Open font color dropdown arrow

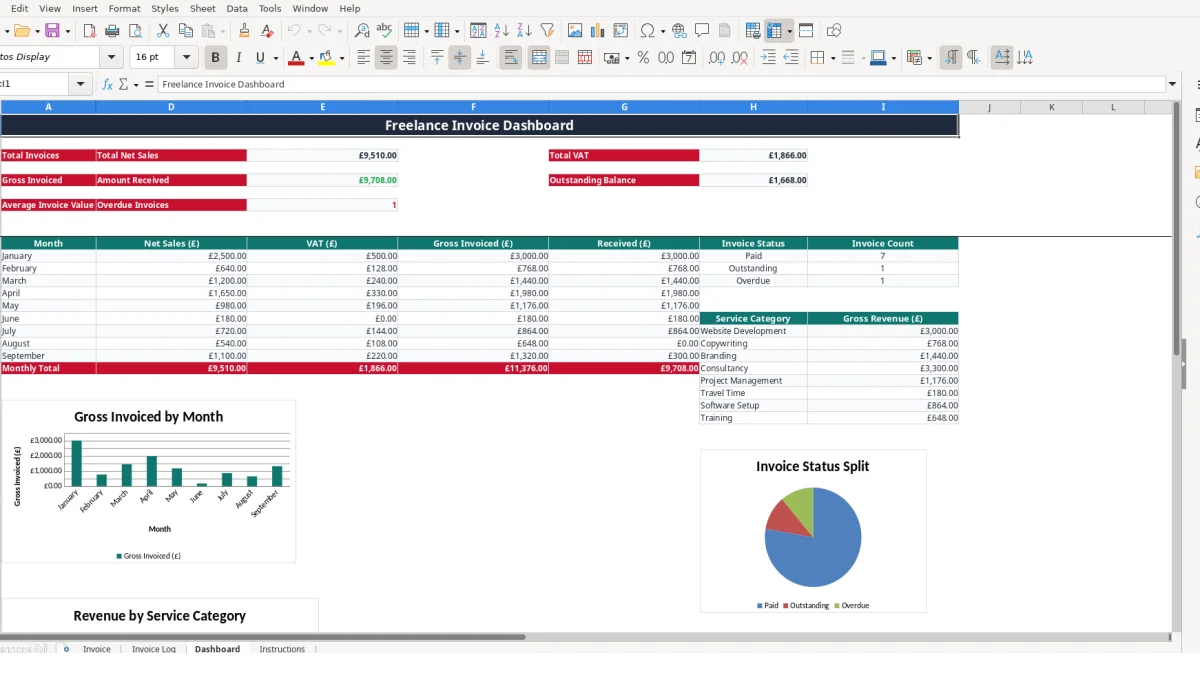(311, 58)
